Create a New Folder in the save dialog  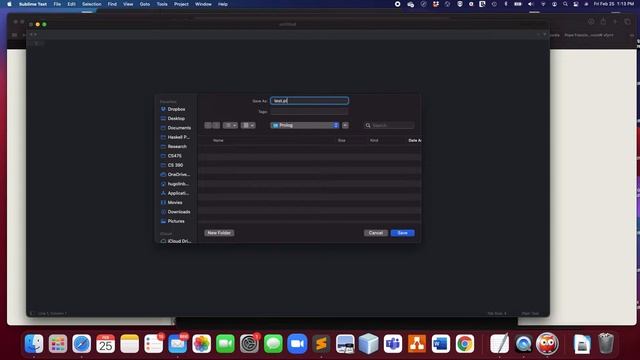click(x=219, y=233)
